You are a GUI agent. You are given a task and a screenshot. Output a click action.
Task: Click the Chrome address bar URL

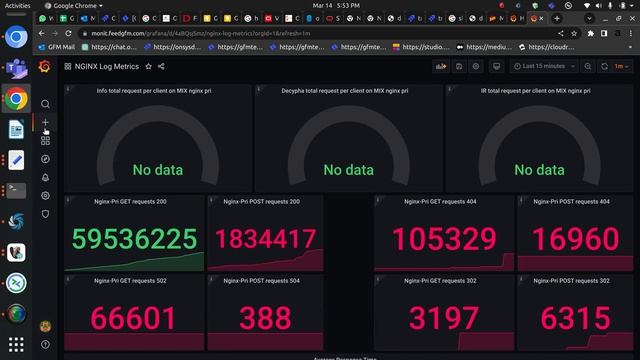click(x=200, y=33)
